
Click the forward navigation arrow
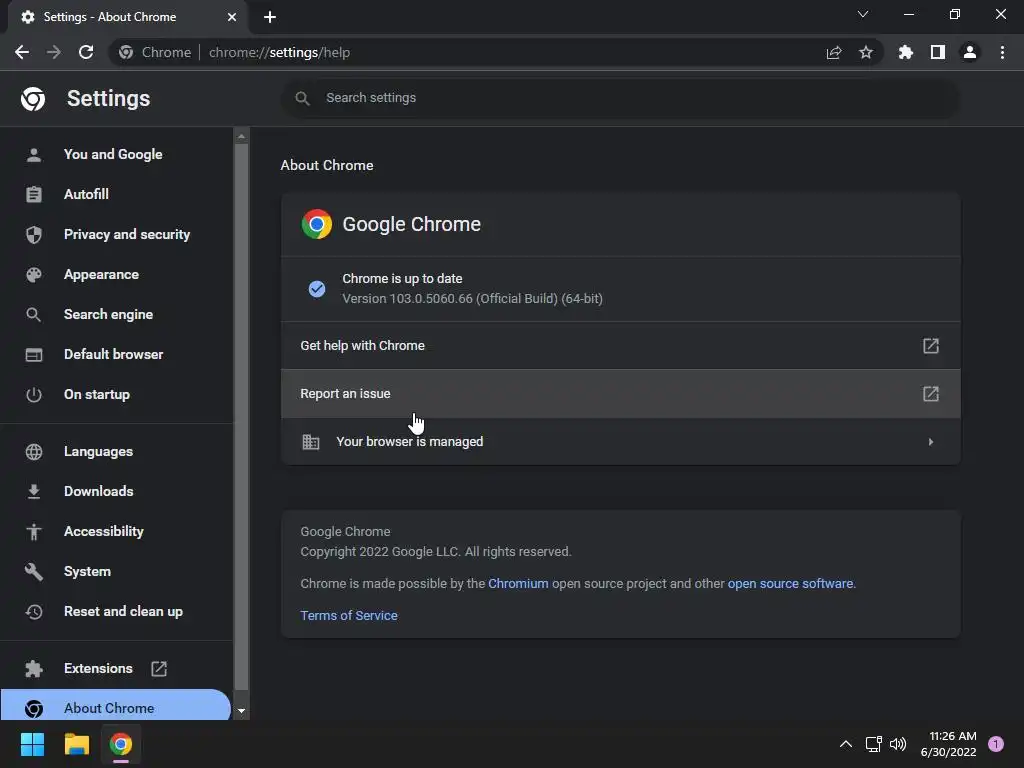point(54,52)
